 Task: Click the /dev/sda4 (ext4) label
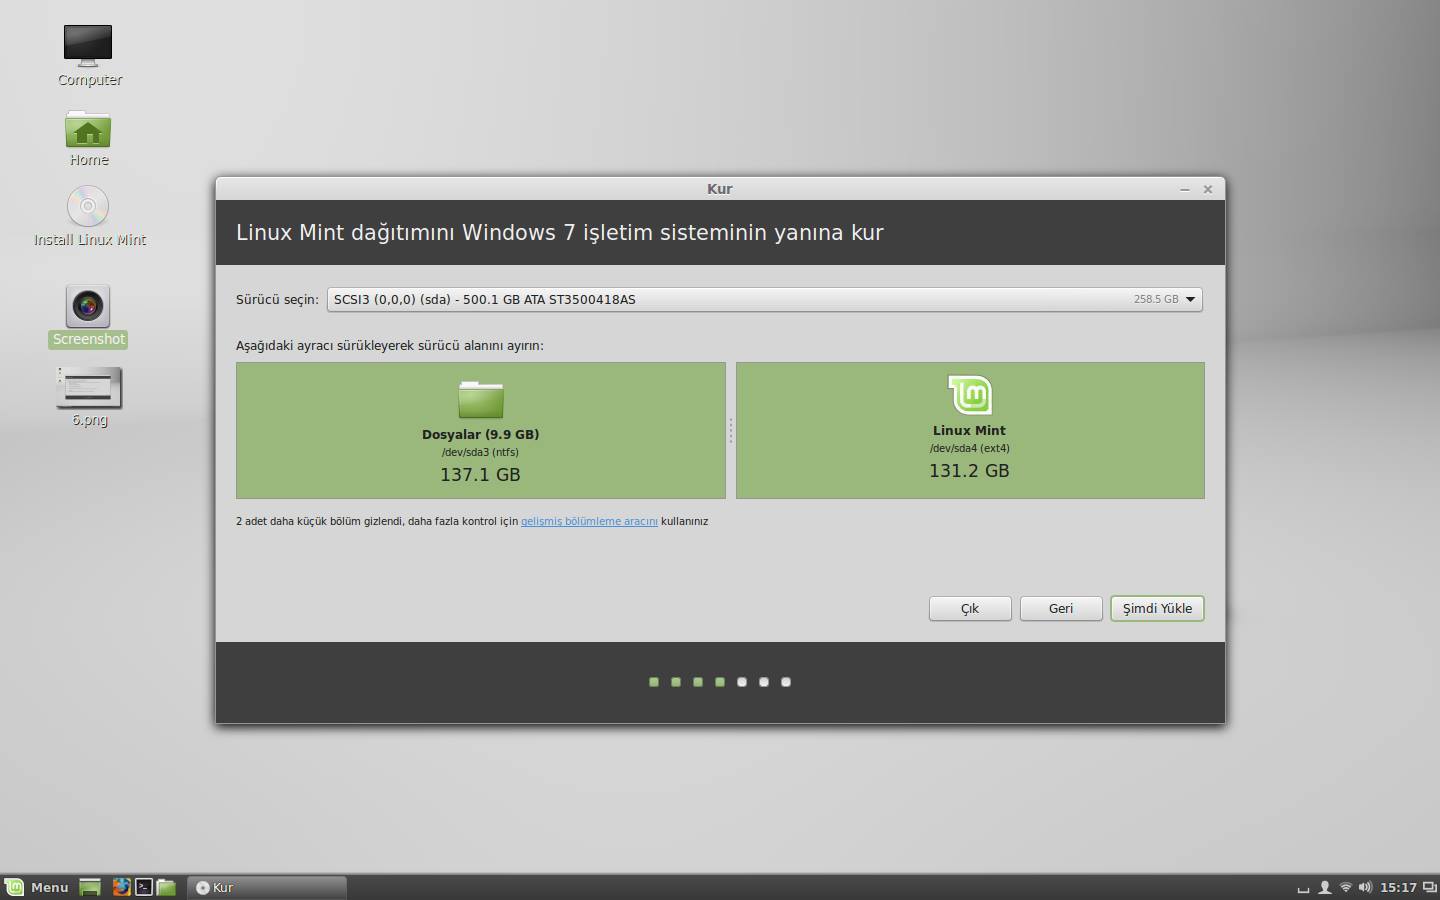(969, 448)
